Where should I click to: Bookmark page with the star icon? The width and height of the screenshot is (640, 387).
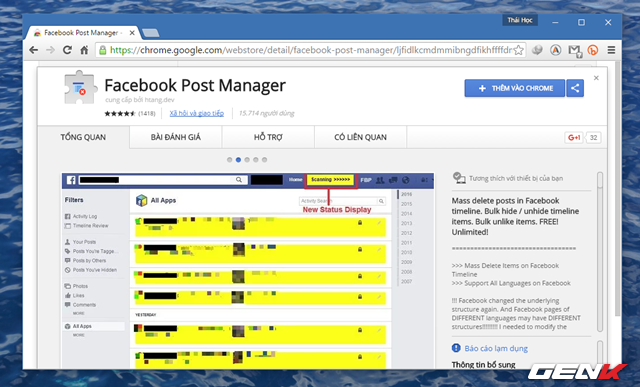pyautogui.click(x=518, y=50)
